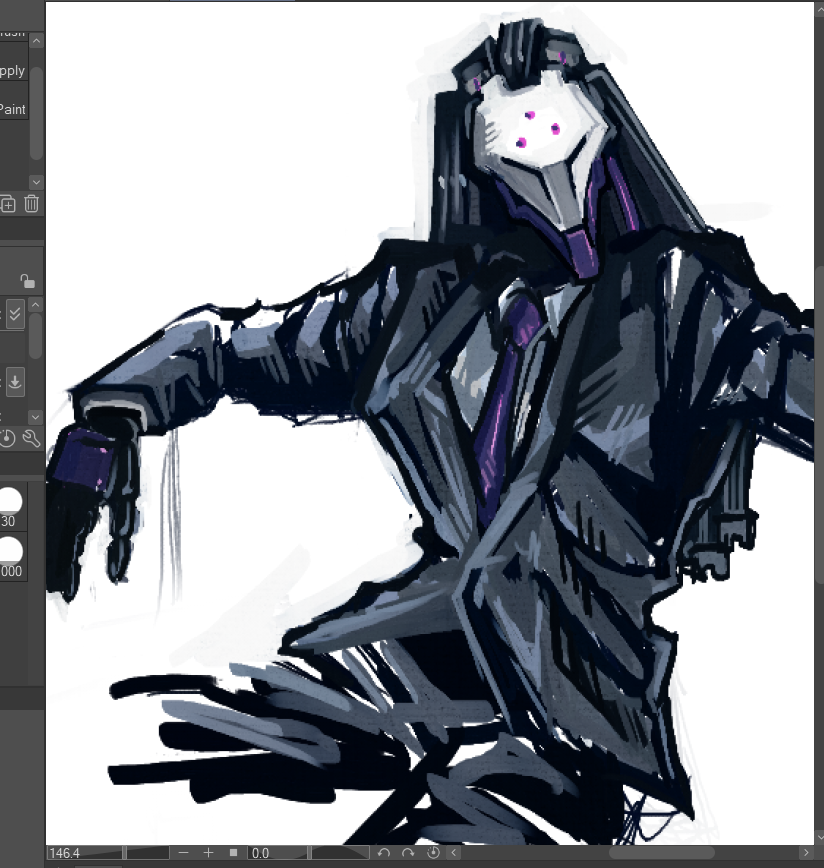Click canvas vertical scroll down arrow
The image size is (824, 868).
[820, 838]
